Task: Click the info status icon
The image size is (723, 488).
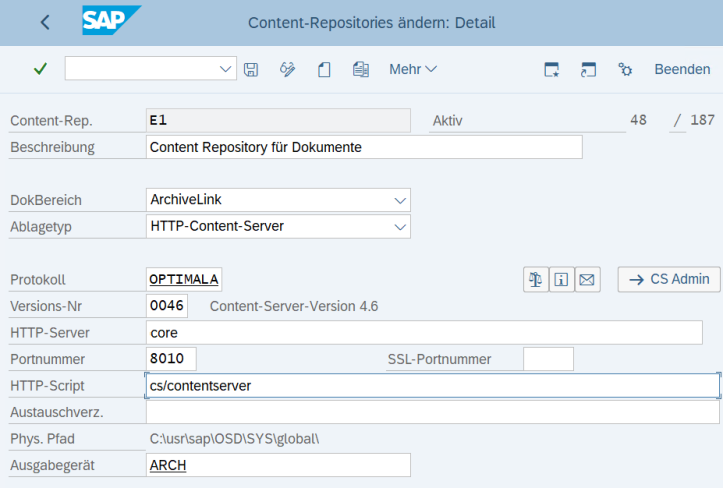Action: click(x=561, y=280)
